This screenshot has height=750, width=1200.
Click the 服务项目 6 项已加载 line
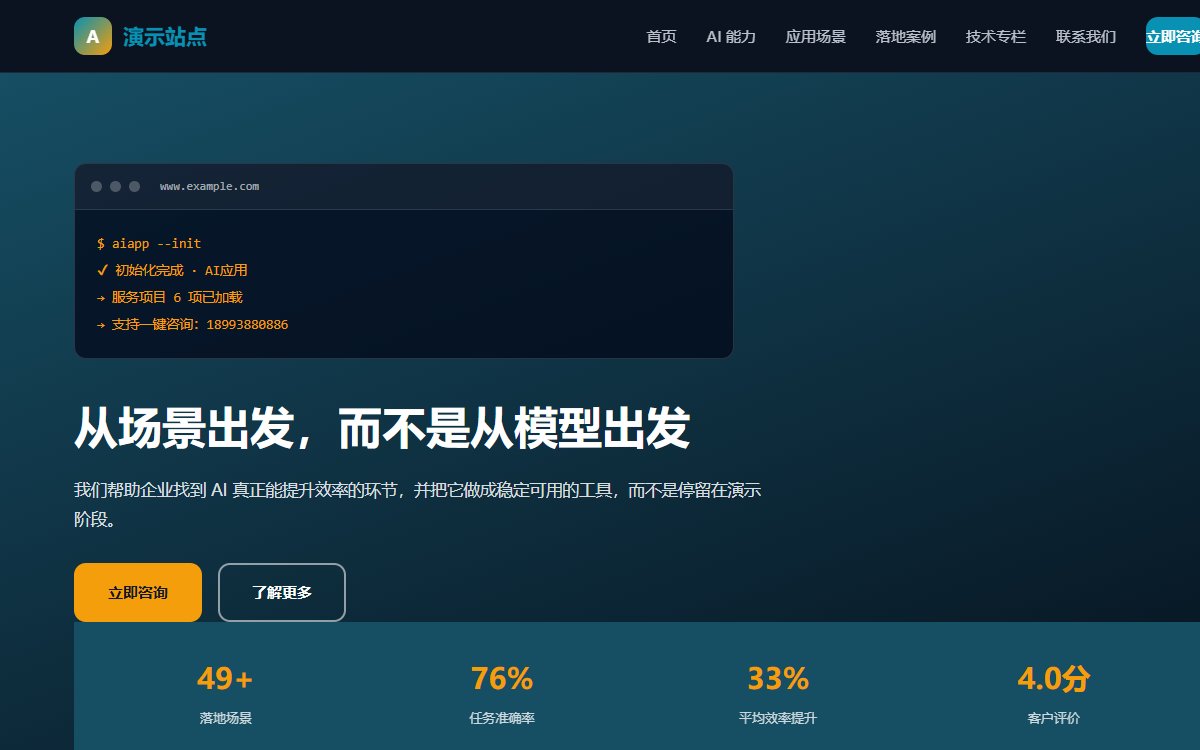point(169,297)
